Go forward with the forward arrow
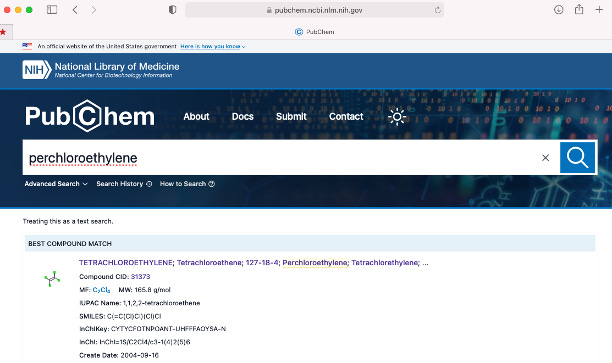612x363 pixels. [94, 10]
